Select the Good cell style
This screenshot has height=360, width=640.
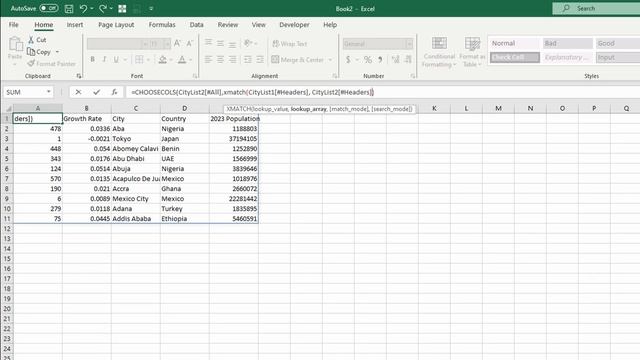618,43
